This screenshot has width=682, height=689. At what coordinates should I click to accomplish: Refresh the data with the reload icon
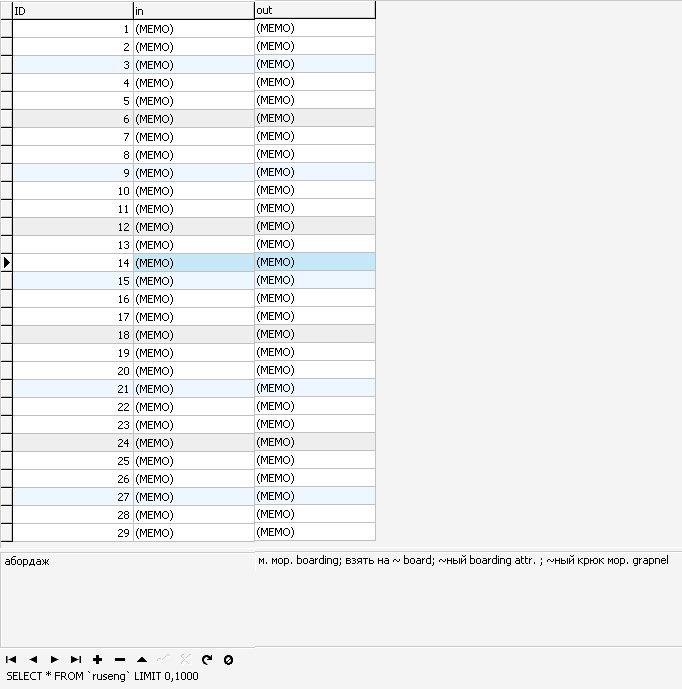point(207,659)
